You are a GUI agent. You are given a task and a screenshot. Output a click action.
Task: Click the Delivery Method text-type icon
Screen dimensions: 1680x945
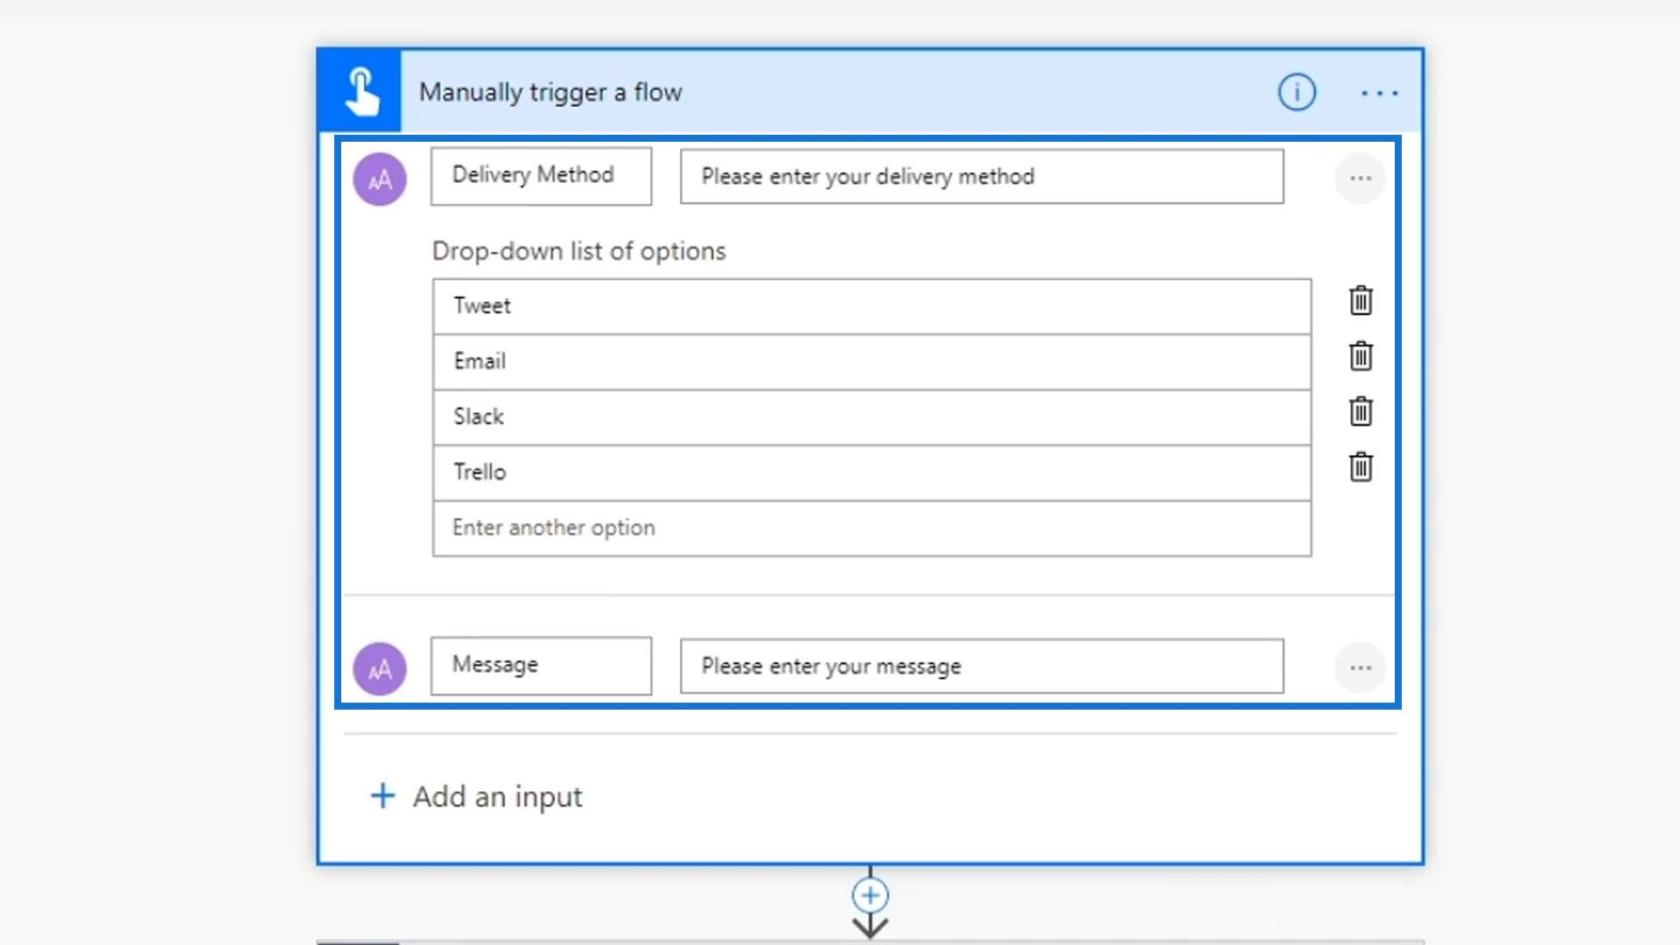pyautogui.click(x=380, y=179)
